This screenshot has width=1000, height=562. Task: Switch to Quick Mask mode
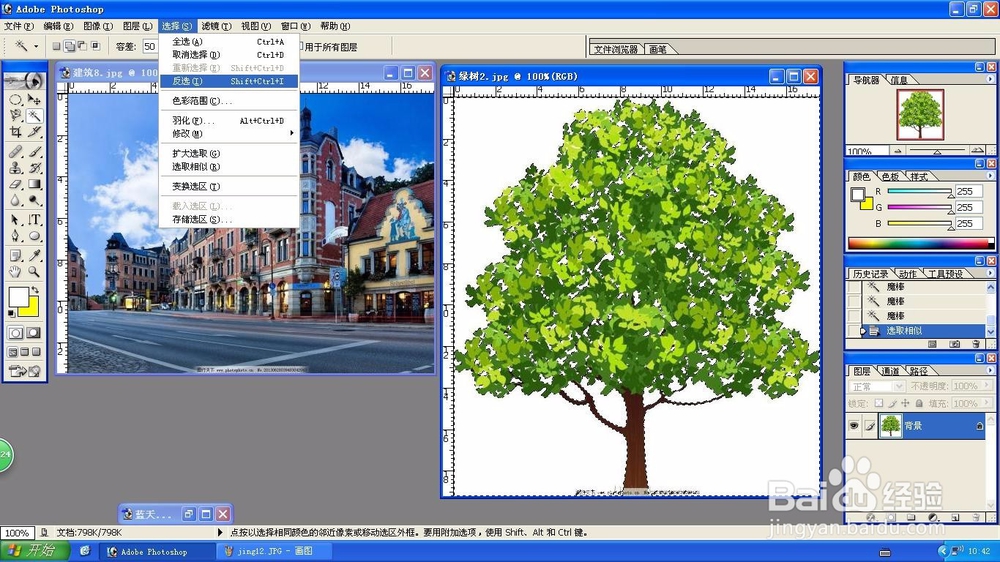[x=34, y=332]
